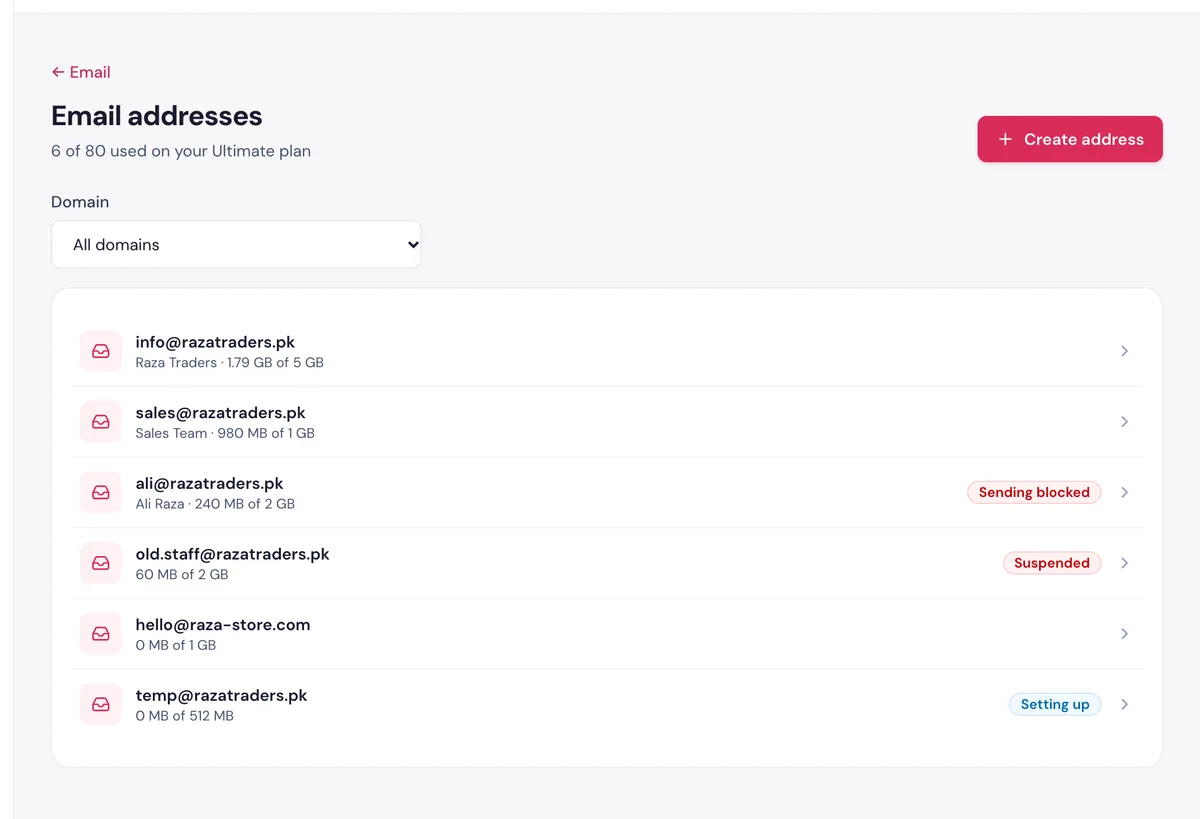
Task: Expand info@razatraders.pk with its chevron
Action: [x=1124, y=351]
